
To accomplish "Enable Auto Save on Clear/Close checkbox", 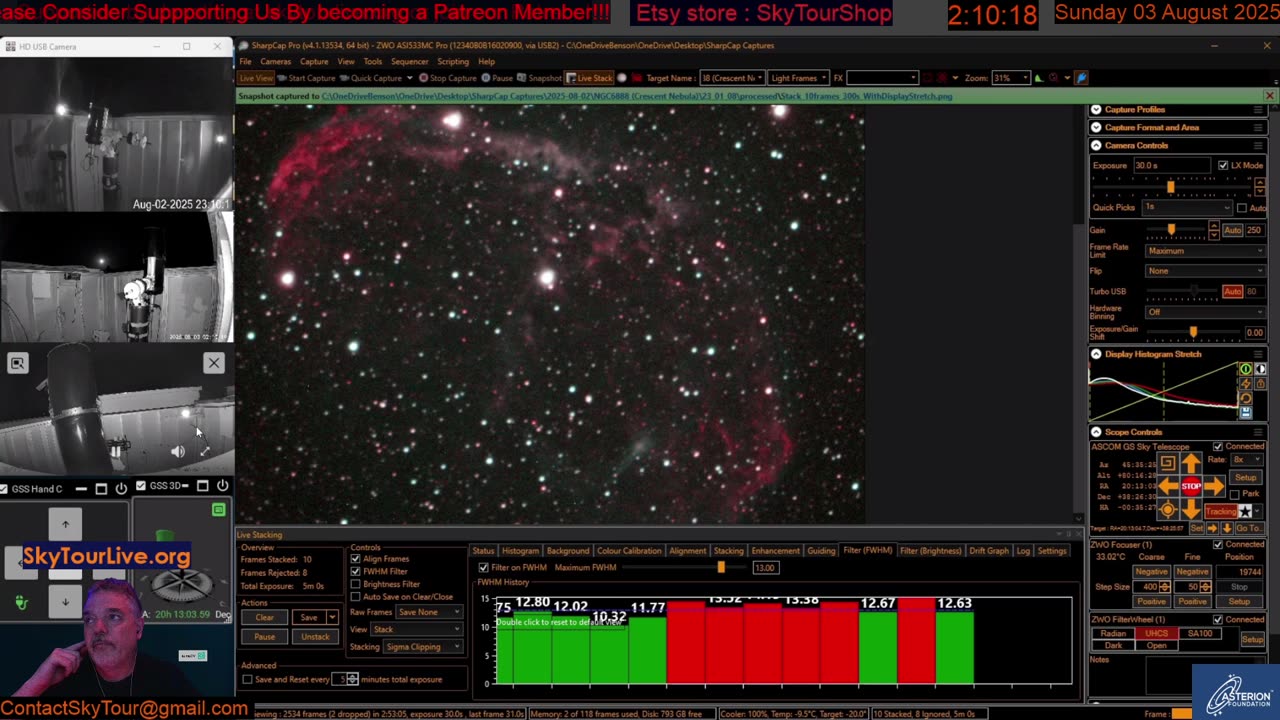I will (x=355, y=597).
